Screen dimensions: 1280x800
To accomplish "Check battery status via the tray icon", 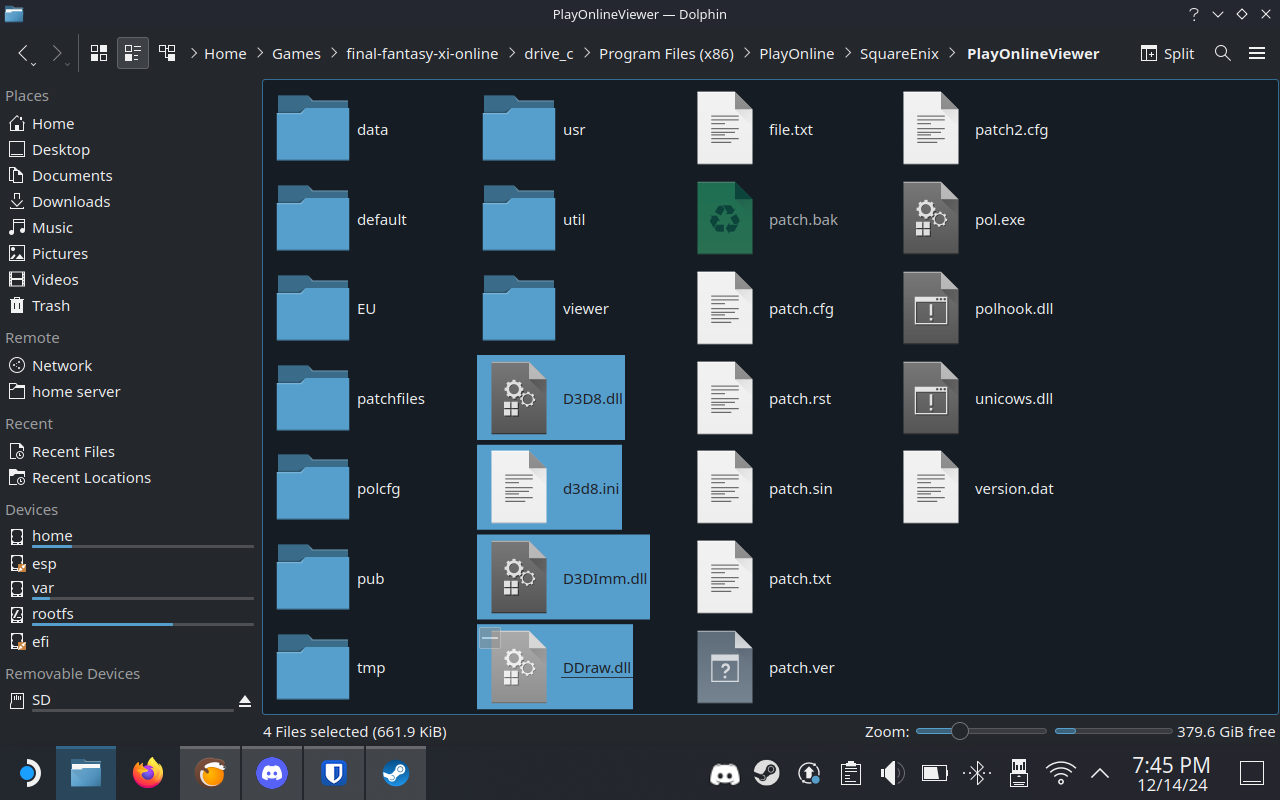I will 934,773.
